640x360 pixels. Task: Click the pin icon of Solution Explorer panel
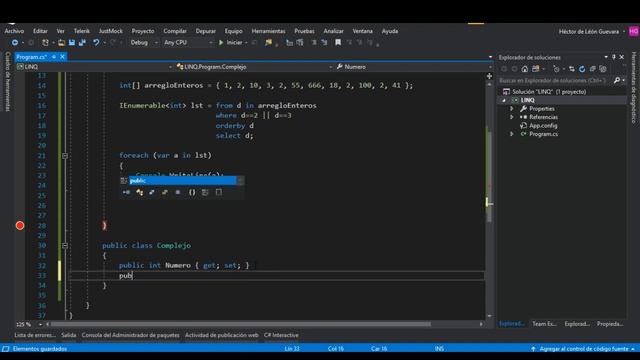[x=613, y=57]
